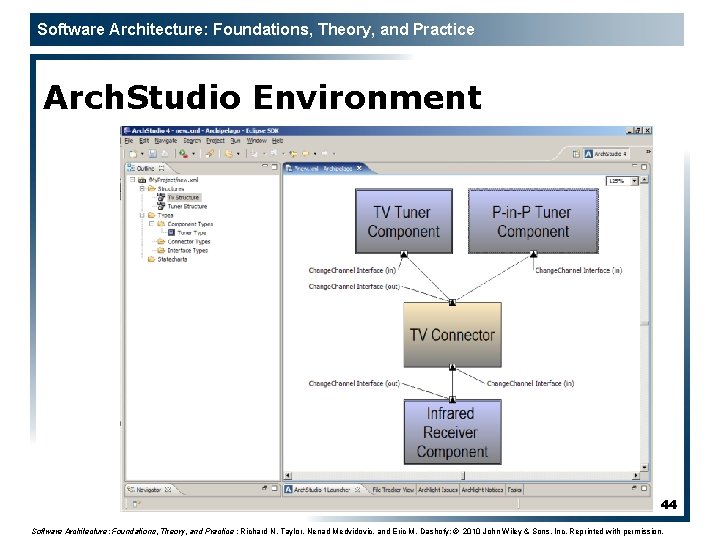Click the Save toolbar icon
This screenshot has height=540, width=720.
click(152, 154)
